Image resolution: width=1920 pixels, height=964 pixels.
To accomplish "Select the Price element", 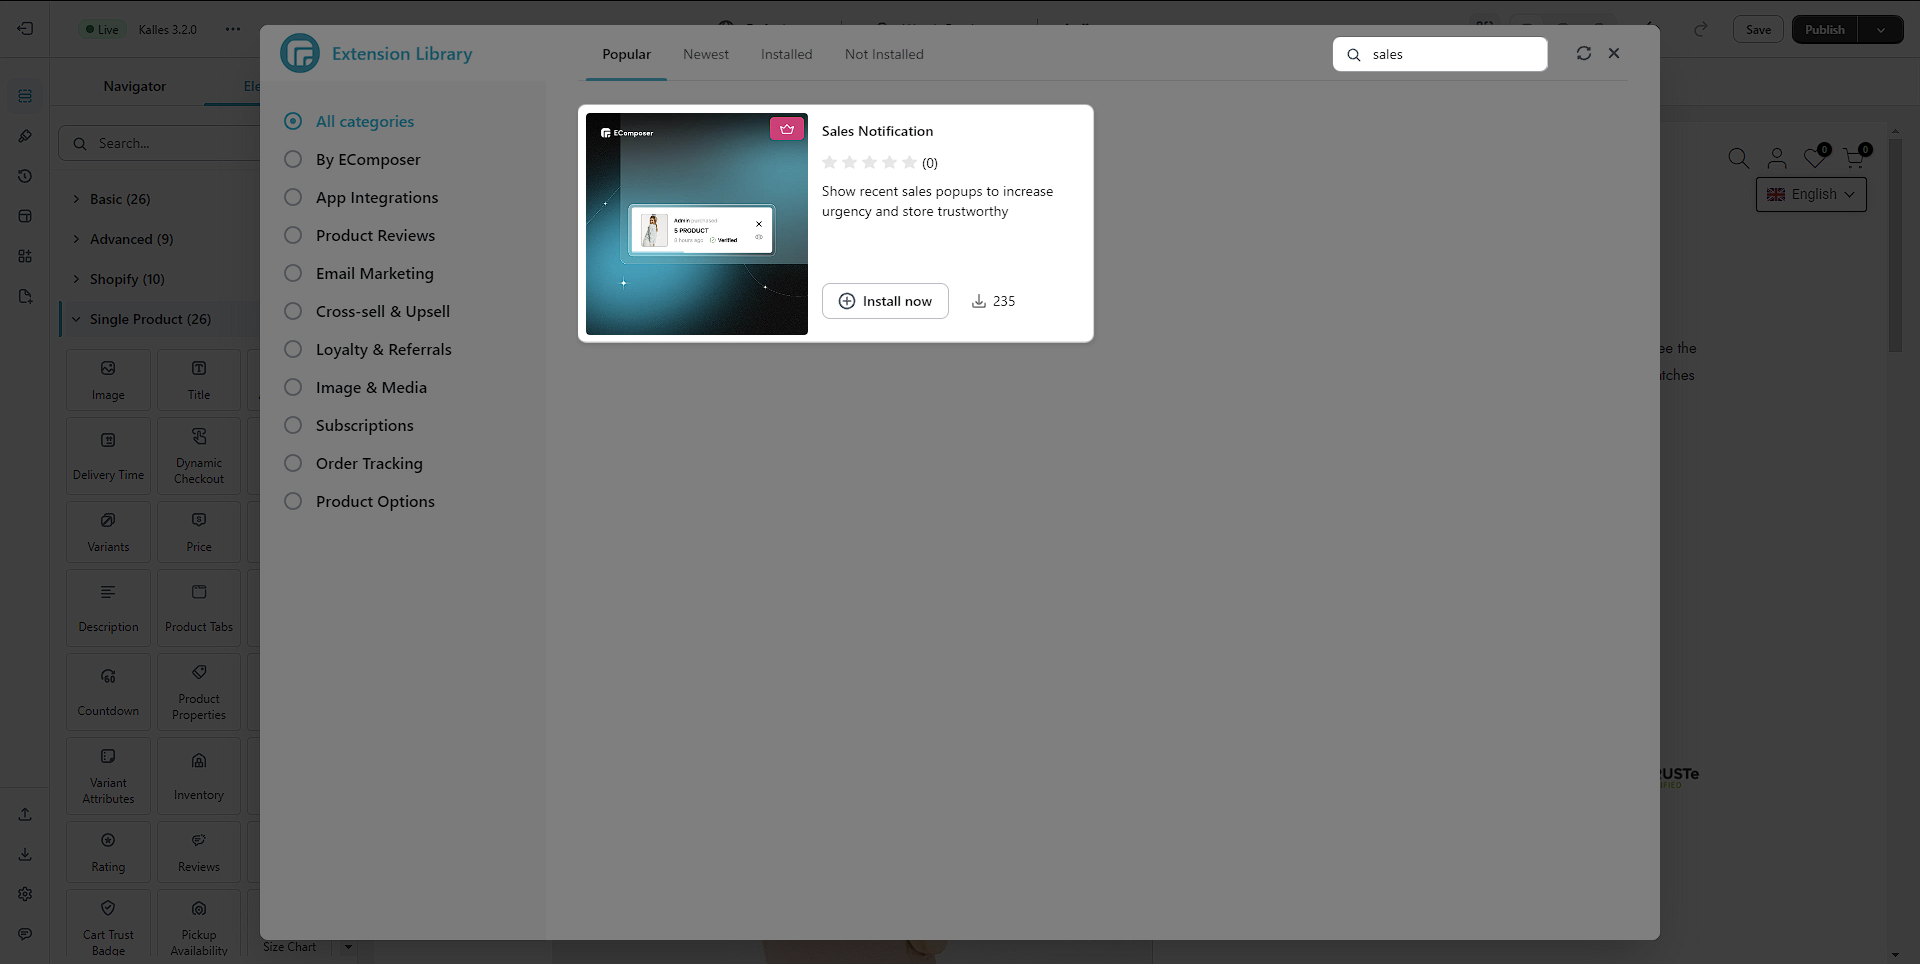I will pos(199,532).
